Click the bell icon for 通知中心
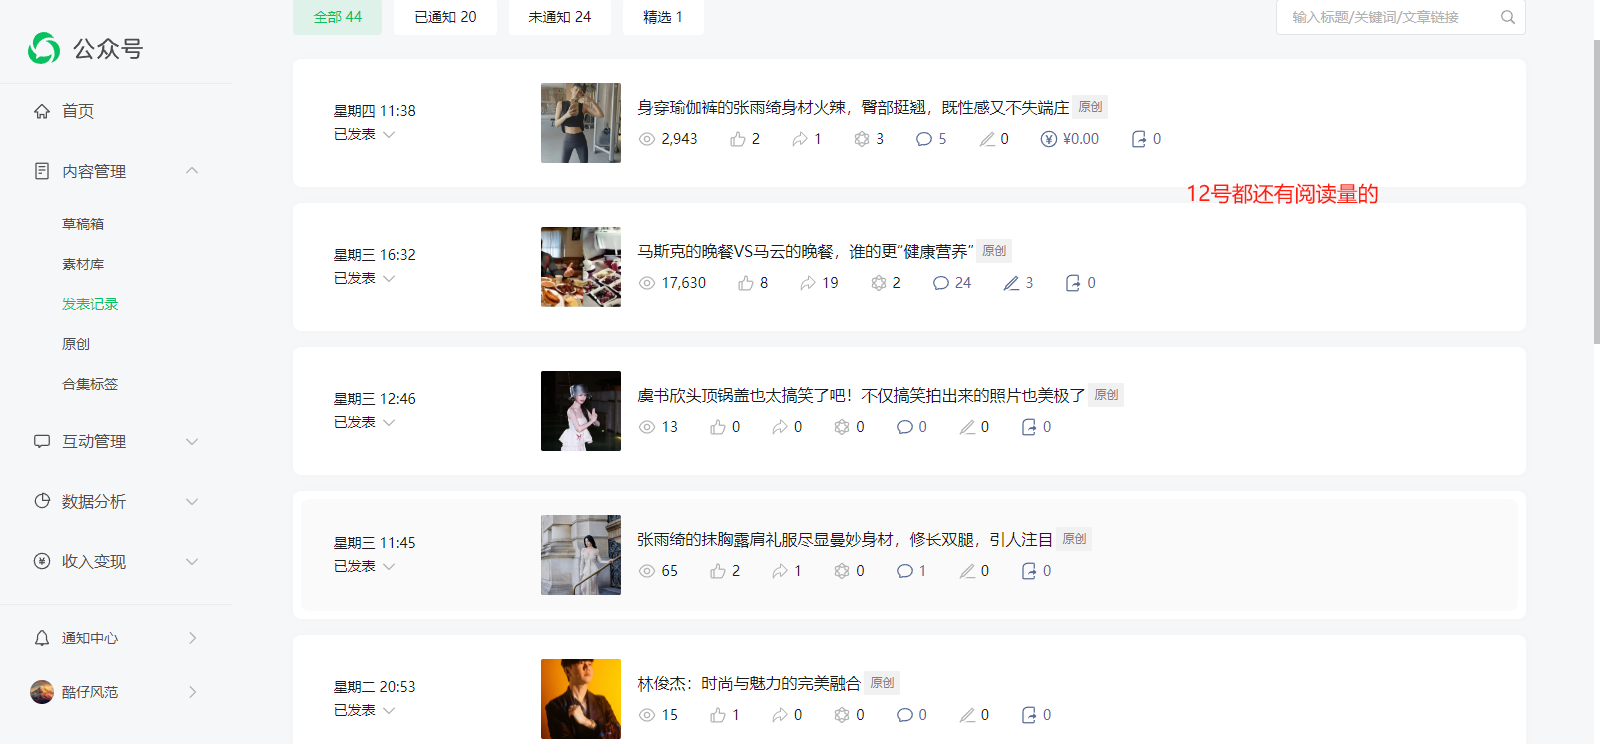Screen dimensions: 1600x744 pyautogui.click(x=42, y=638)
